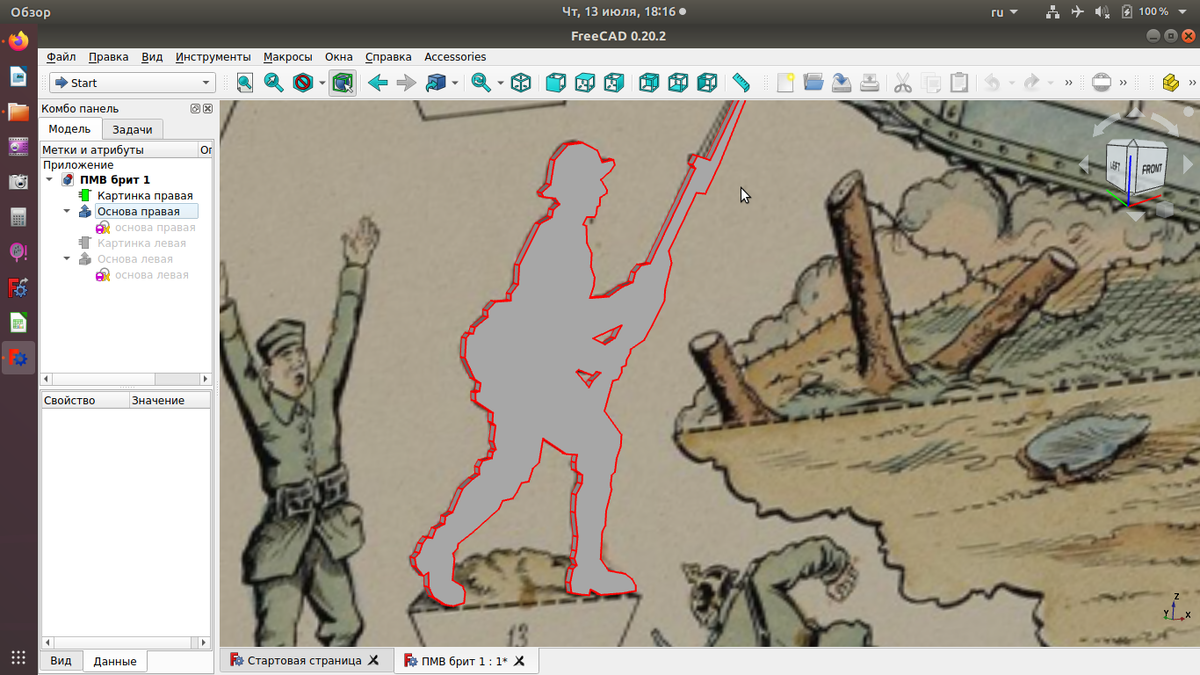Set the top view cube icon
The image size is (1200, 675).
pos(585,83)
